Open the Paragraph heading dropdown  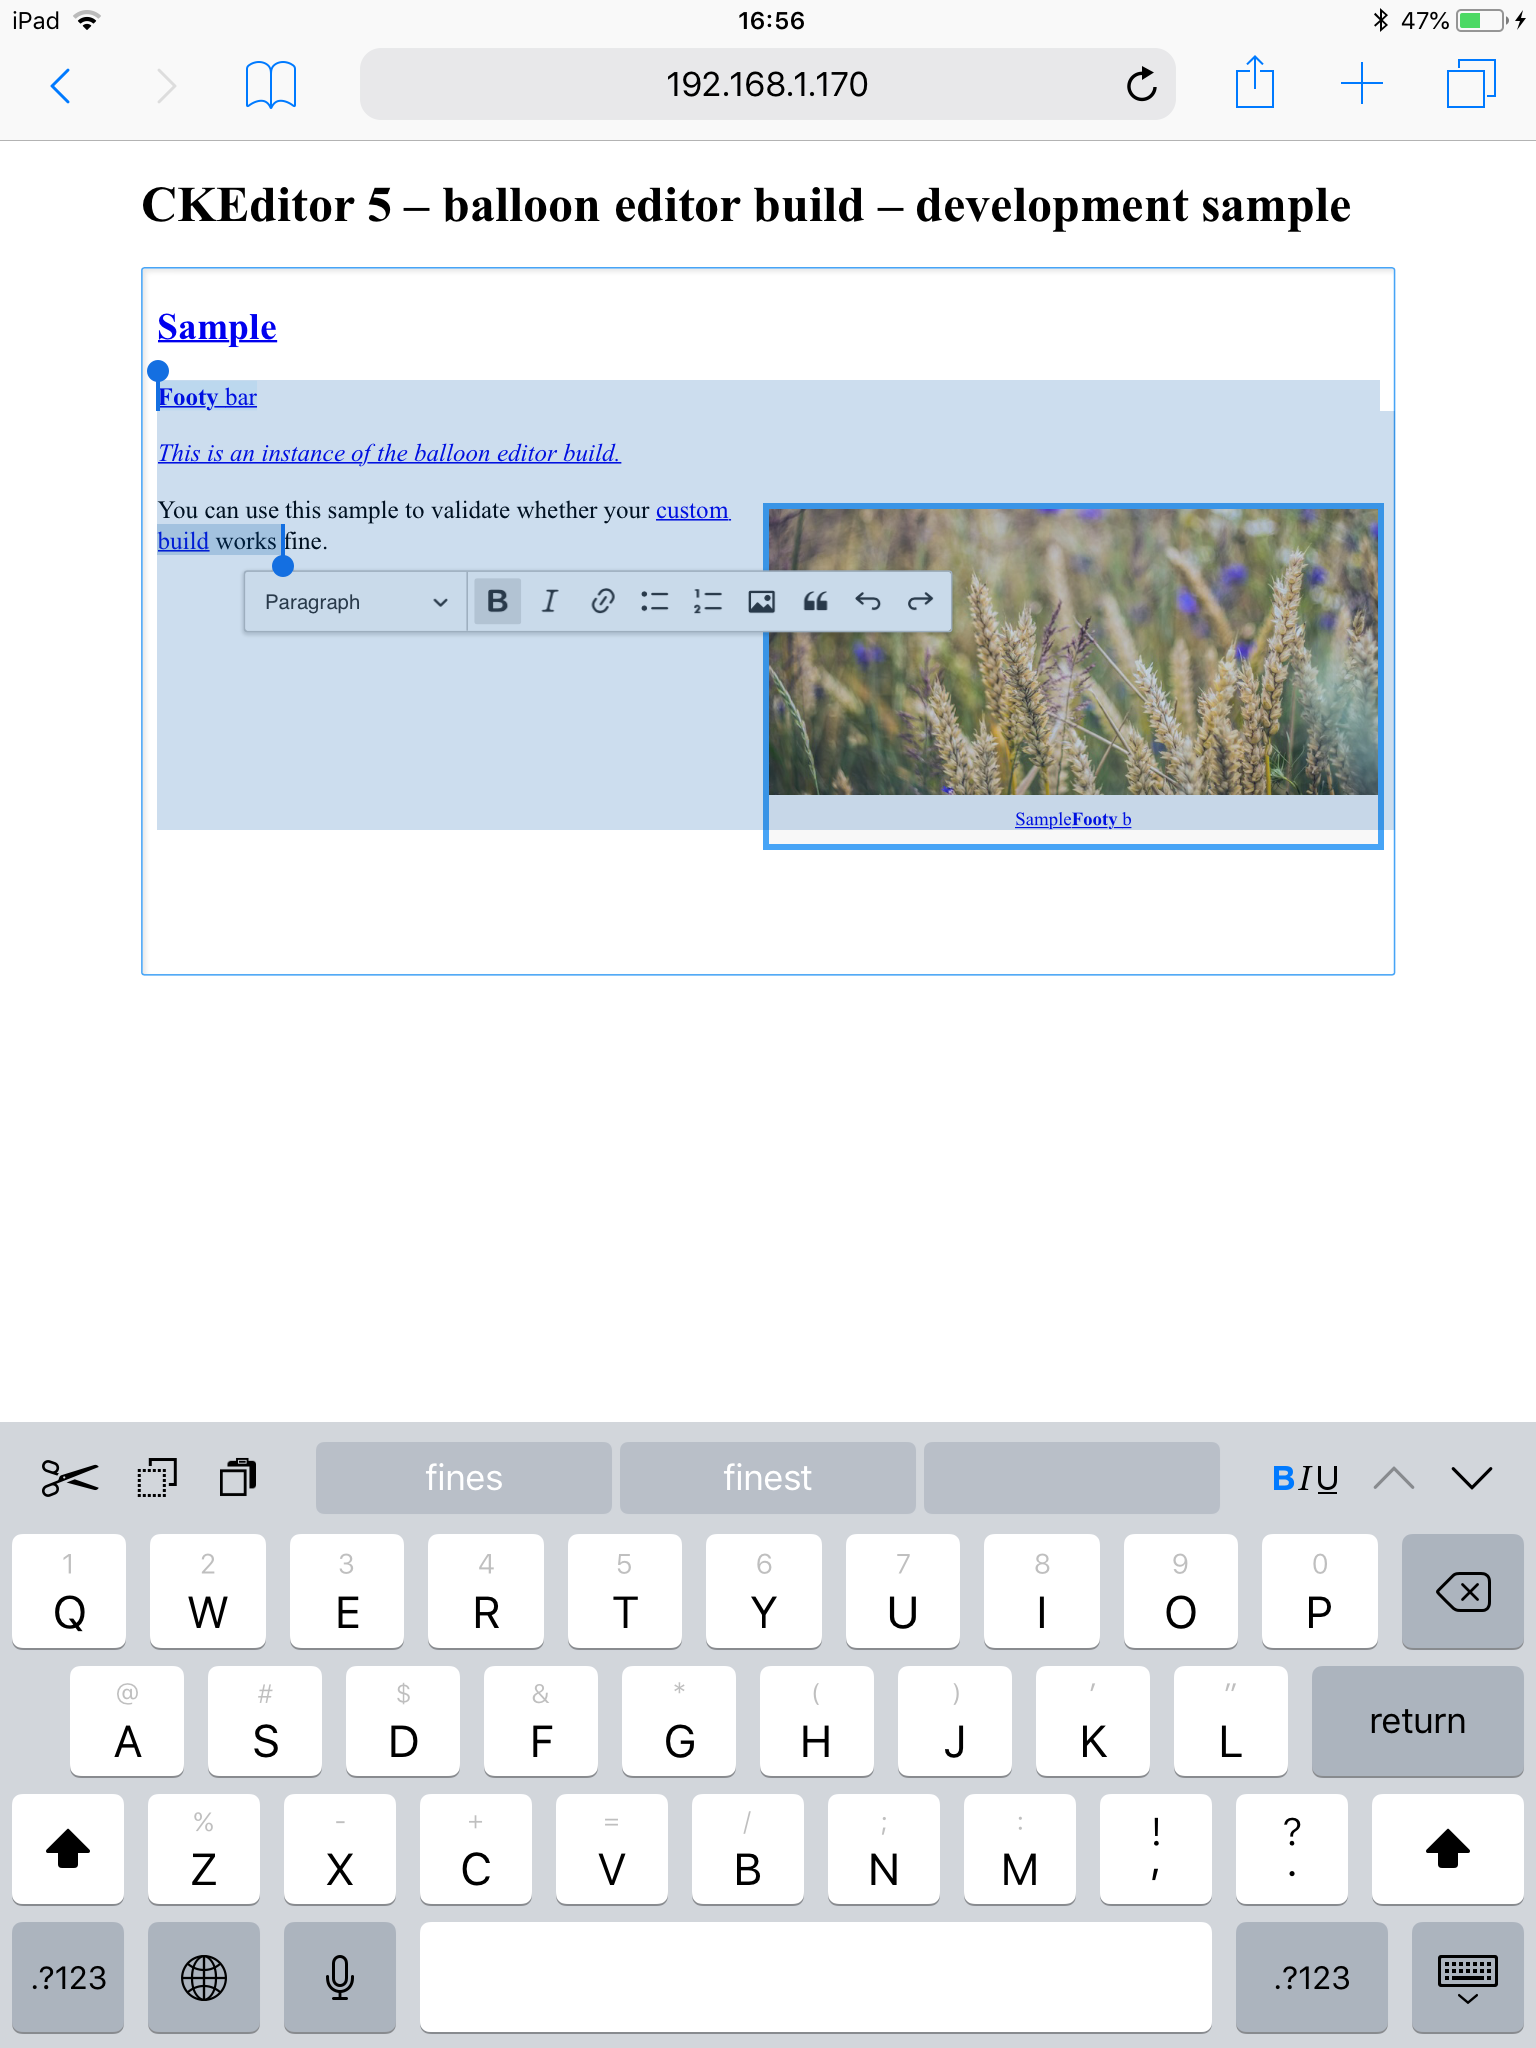tap(356, 602)
